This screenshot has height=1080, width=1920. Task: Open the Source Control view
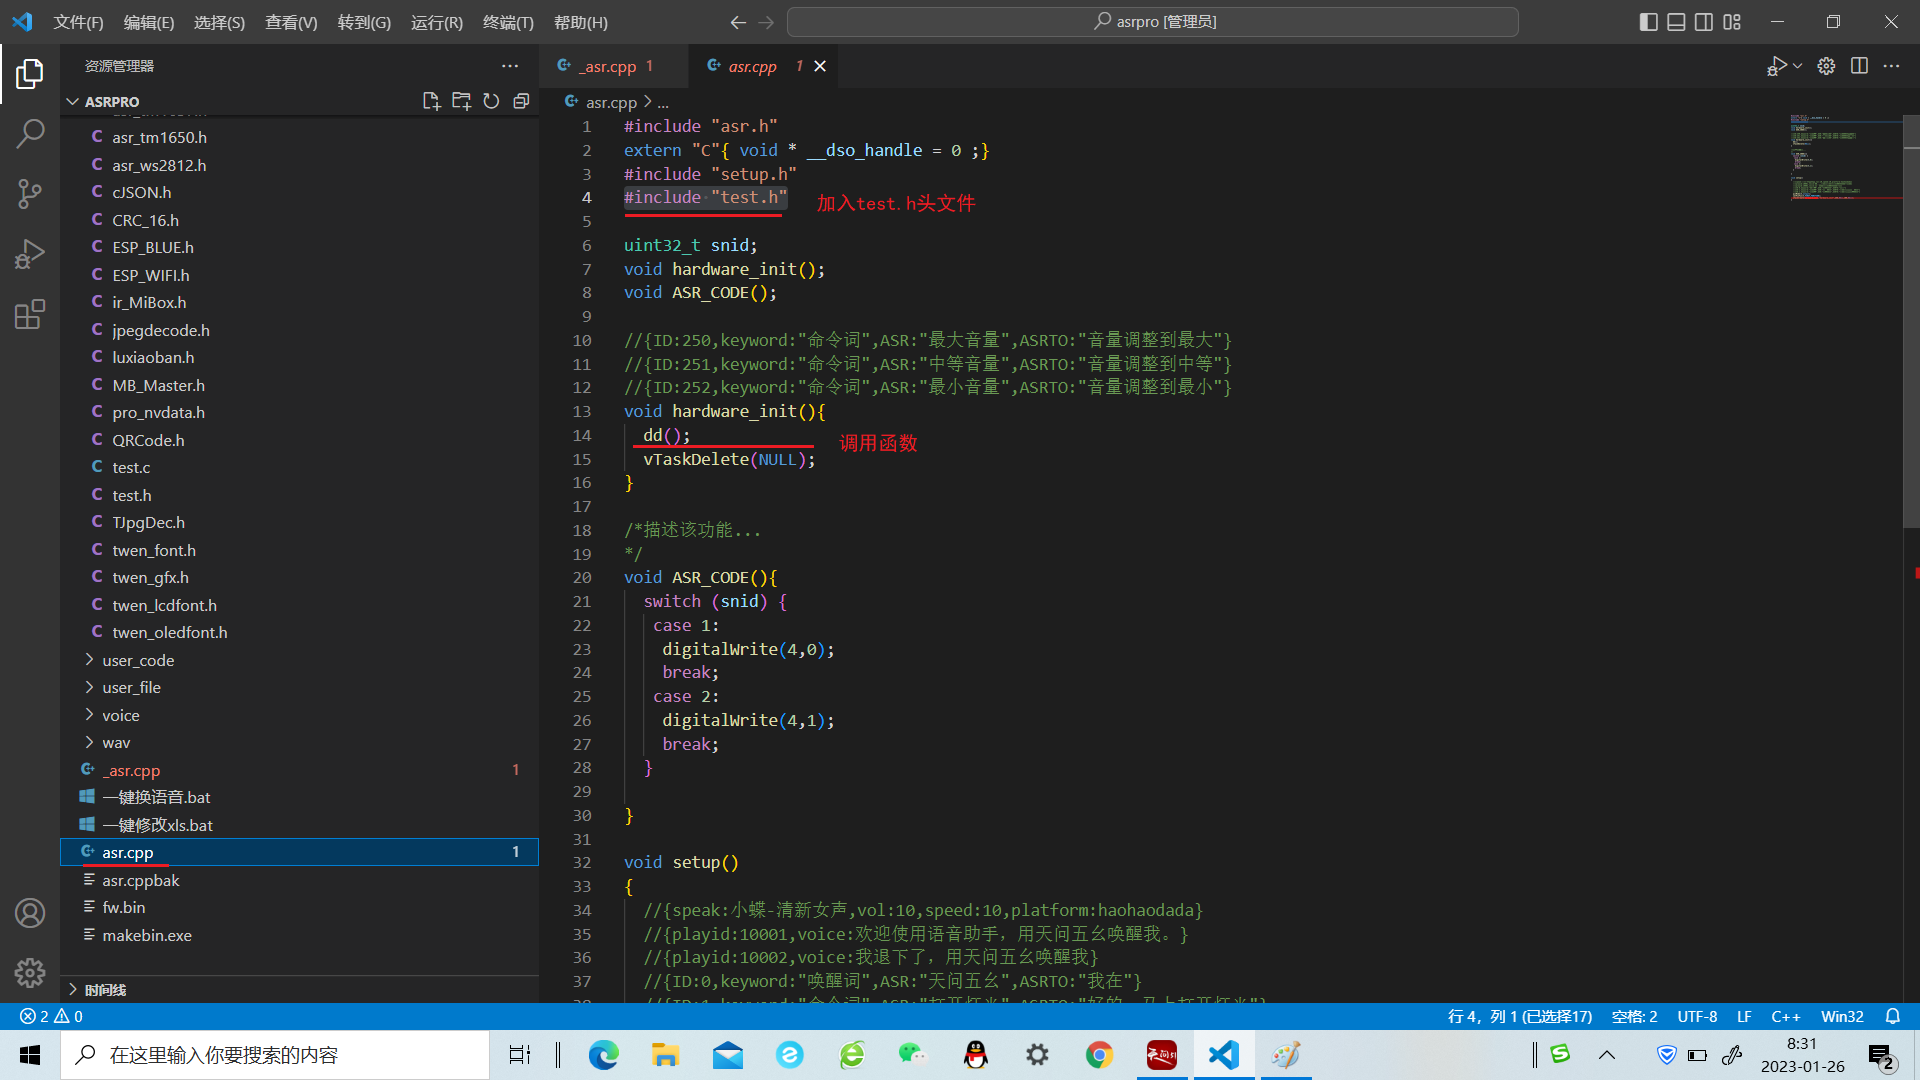[x=30, y=193]
